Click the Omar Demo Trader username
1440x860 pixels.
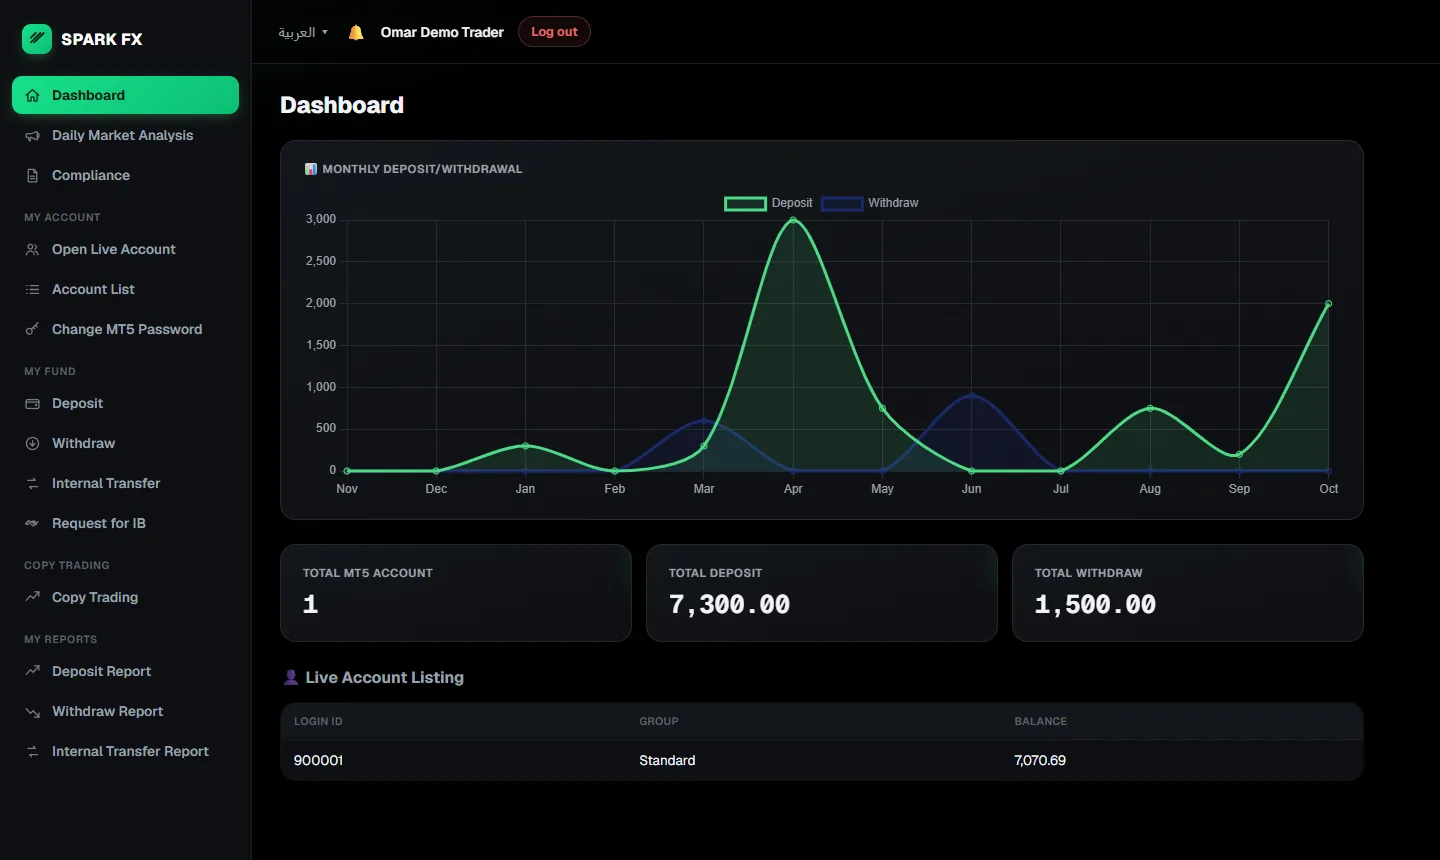(442, 32)
